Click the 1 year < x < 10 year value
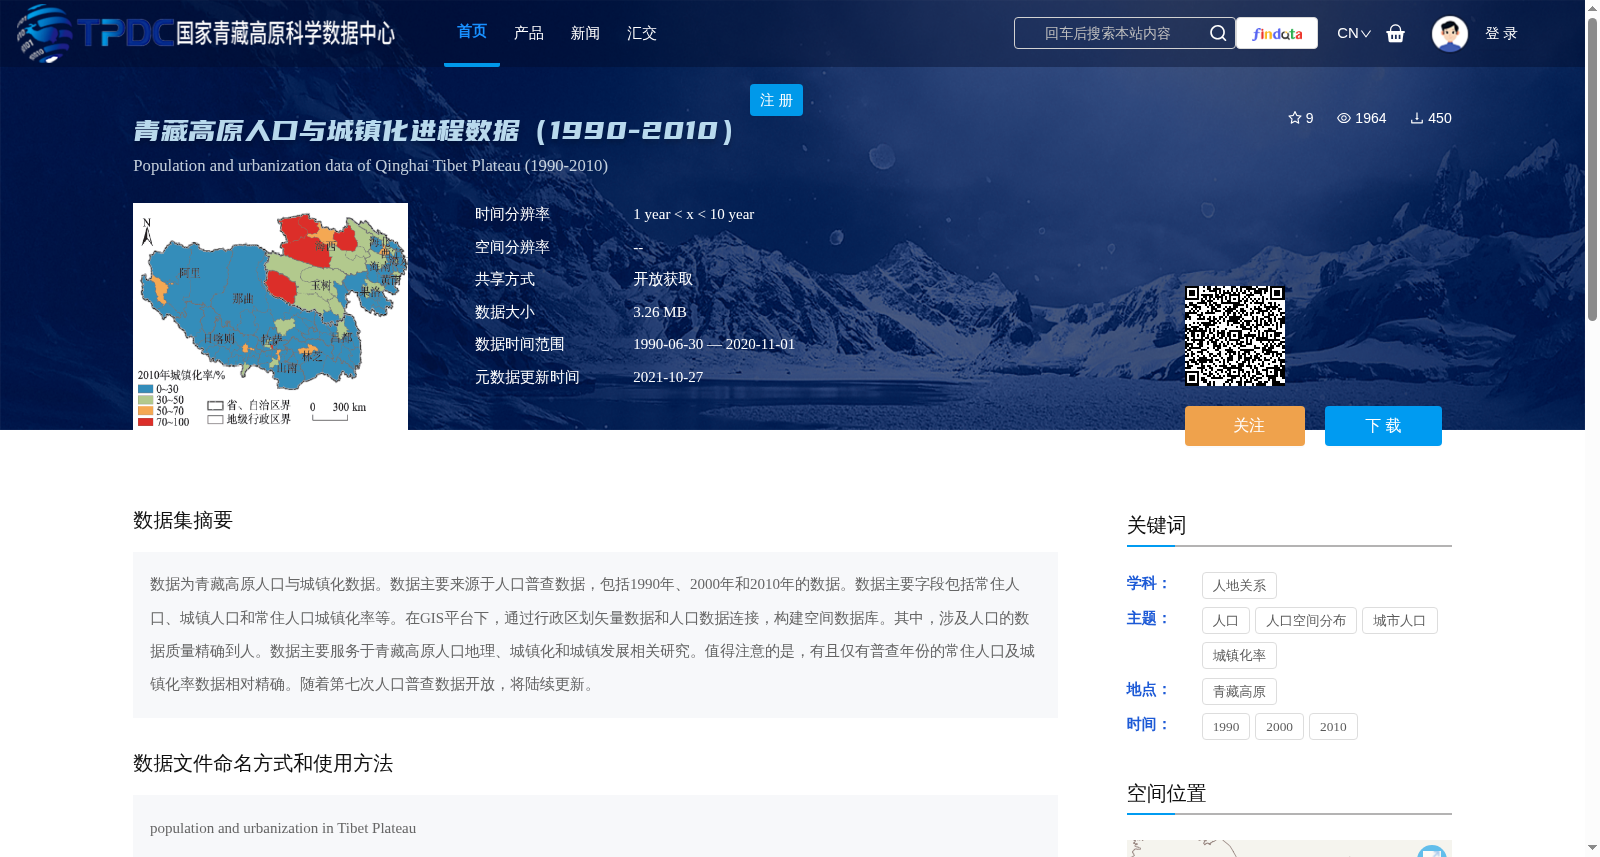This screenshot has width=1600, height=857. coord(694,214)
